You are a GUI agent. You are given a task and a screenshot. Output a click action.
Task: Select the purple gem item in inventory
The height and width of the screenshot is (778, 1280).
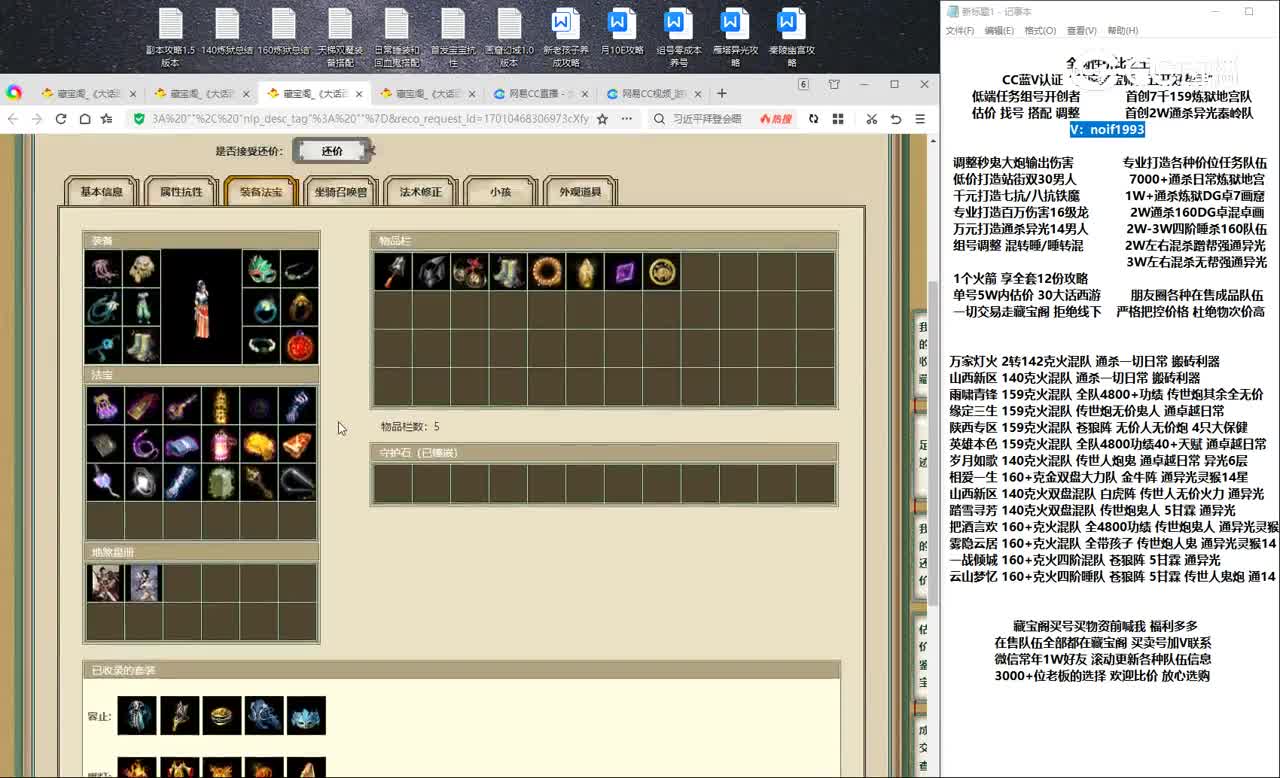pos(623,272)
